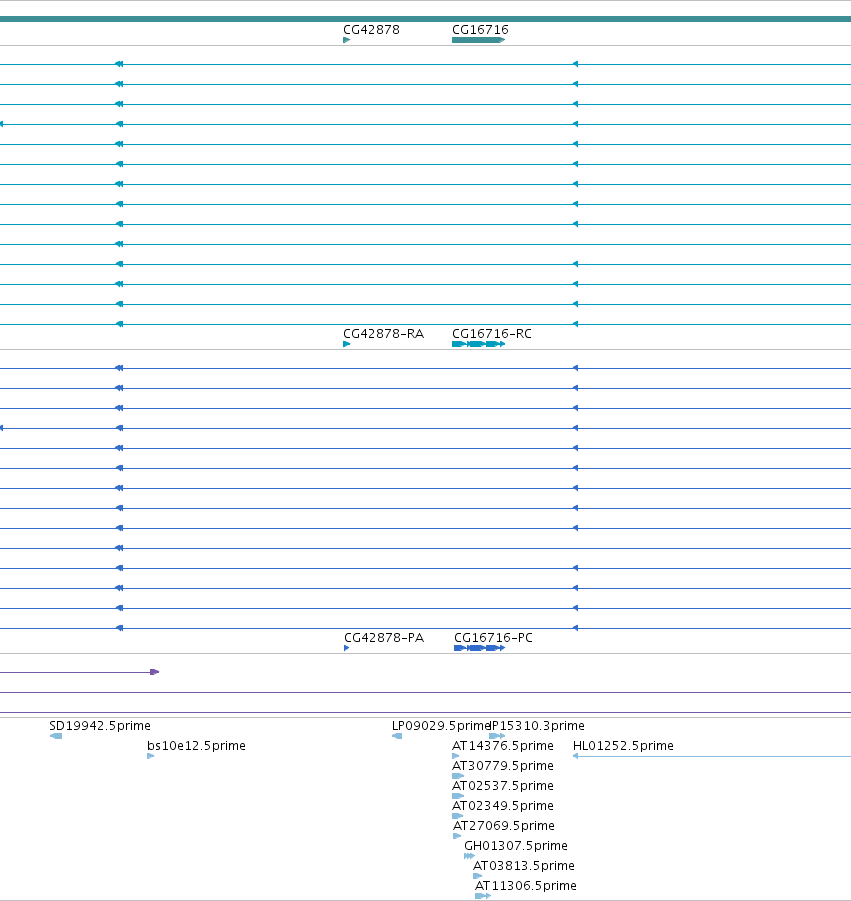Image resolution: width=851 pixels, height=901 pixels.
Task: Click the CG42878-RA transcript label
Action: point(383,333)
